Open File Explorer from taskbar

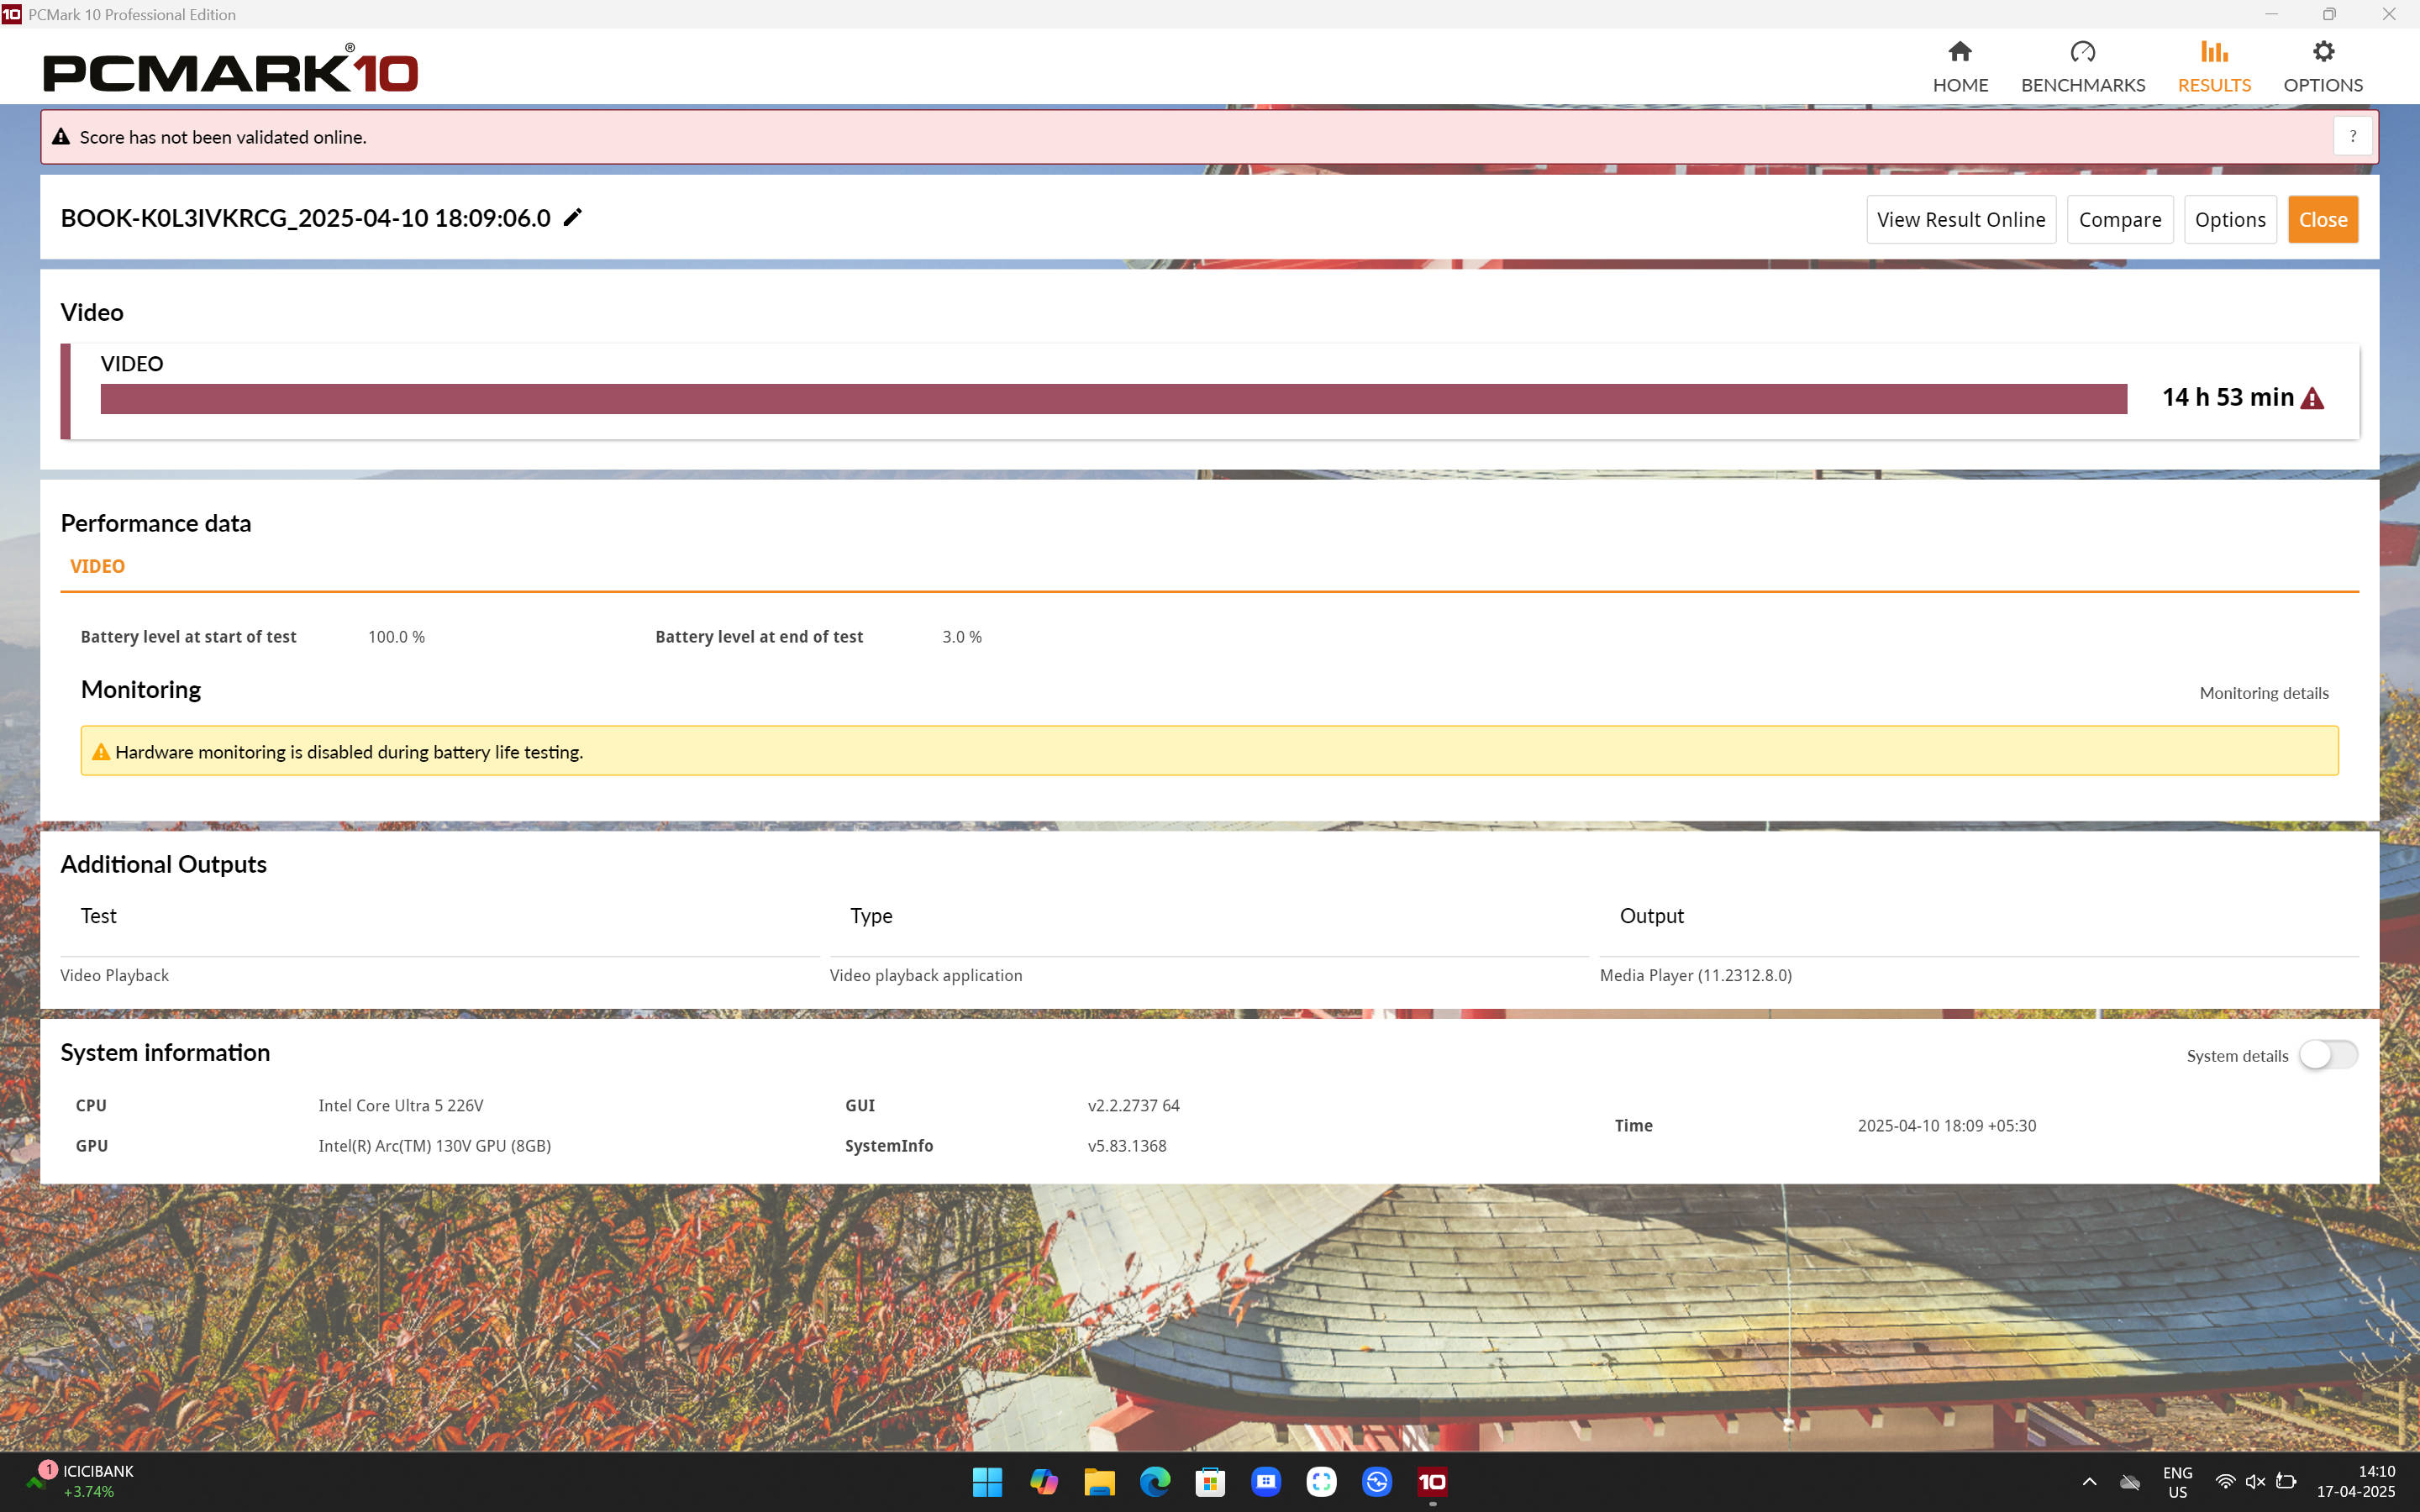(x=1099, y=1482)
